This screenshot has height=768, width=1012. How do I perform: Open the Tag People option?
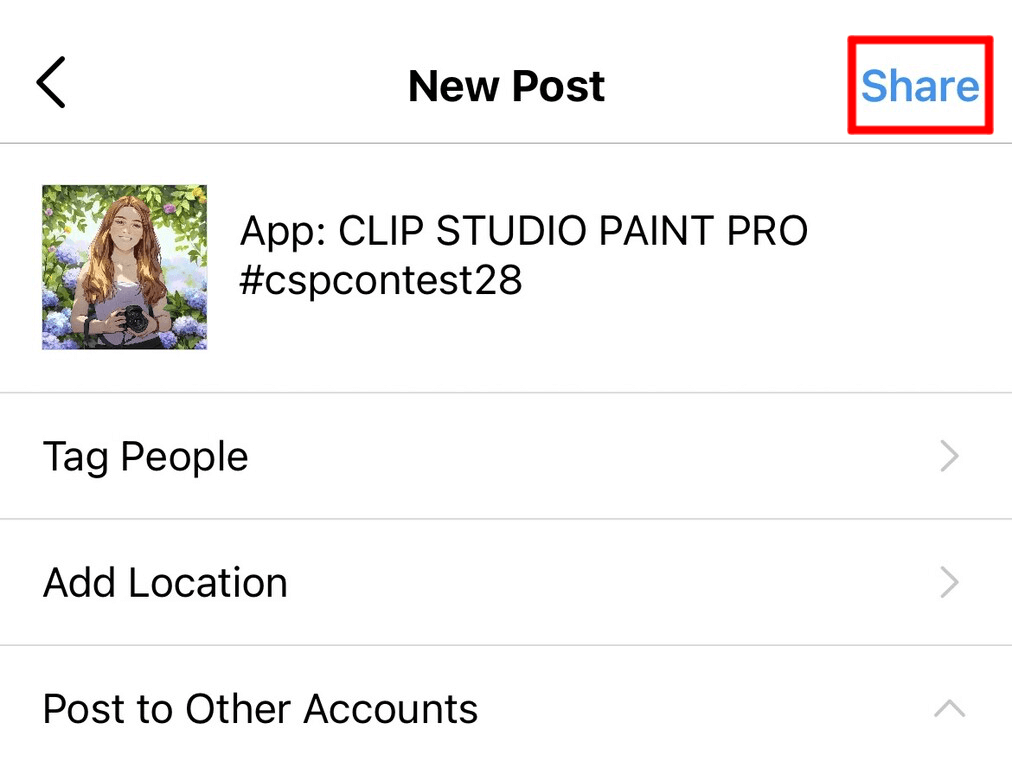click(x=500, y=457)
